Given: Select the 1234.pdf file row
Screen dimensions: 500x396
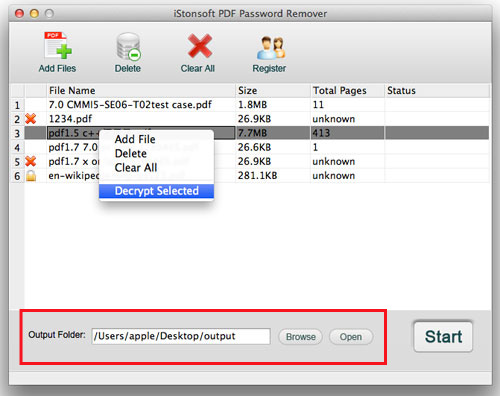Looking at the screenshot, I should click(250, 119).
